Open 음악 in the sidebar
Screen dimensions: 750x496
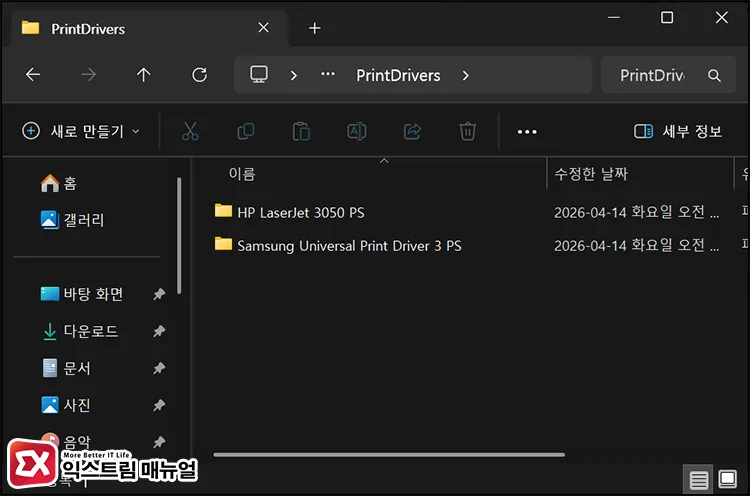point(66,442)
